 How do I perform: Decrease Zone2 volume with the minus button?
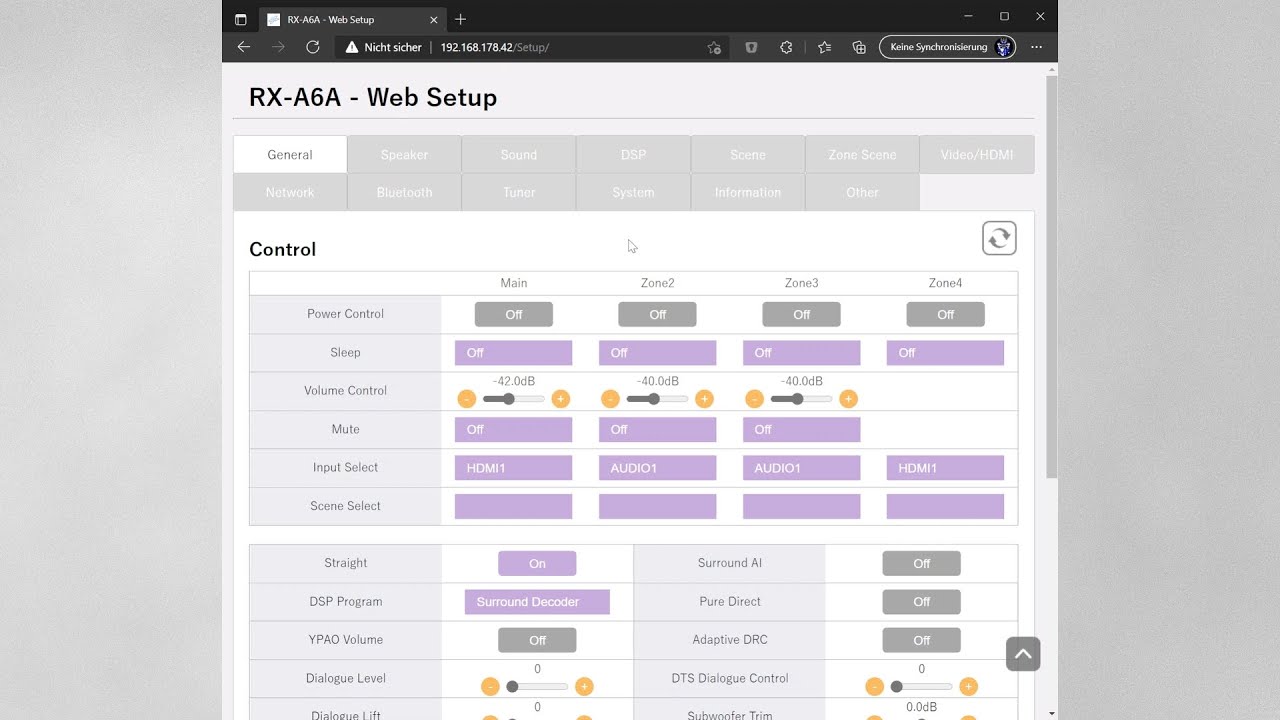coord(611,399)
